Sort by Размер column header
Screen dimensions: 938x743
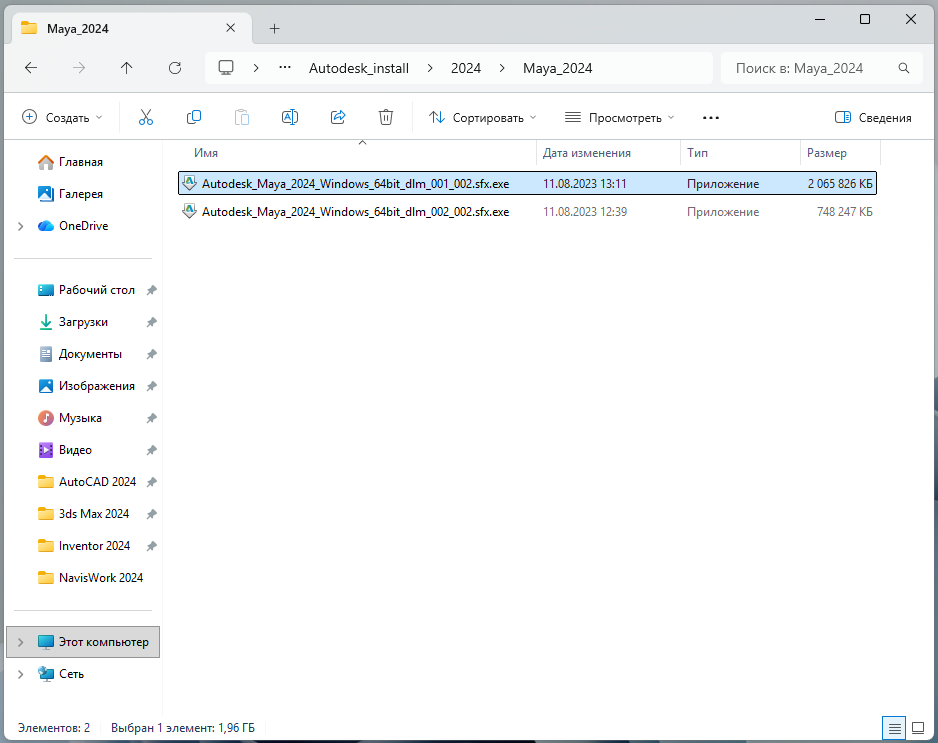coord(827,153)
